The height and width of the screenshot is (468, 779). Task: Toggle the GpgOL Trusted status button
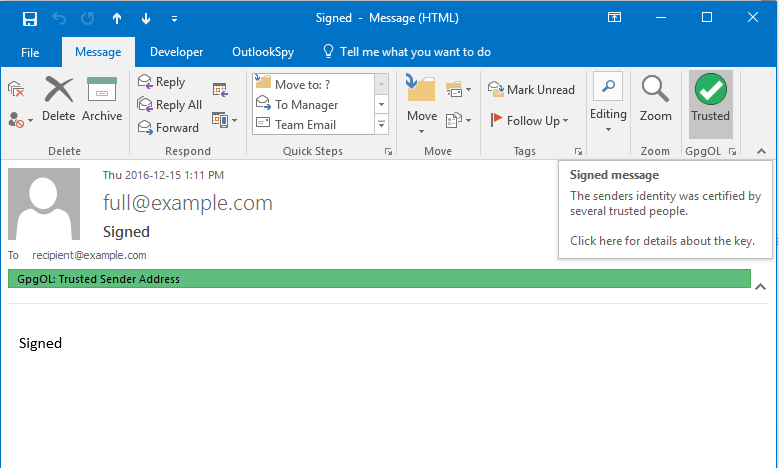tap(710, 100)
